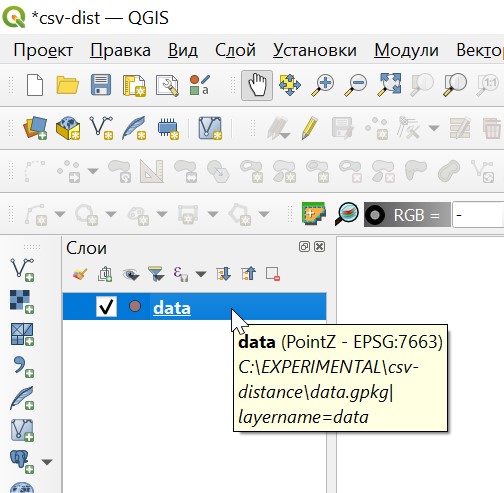Click Pan Map to Selection icon
504x493 pixels.
coord(290,85)
